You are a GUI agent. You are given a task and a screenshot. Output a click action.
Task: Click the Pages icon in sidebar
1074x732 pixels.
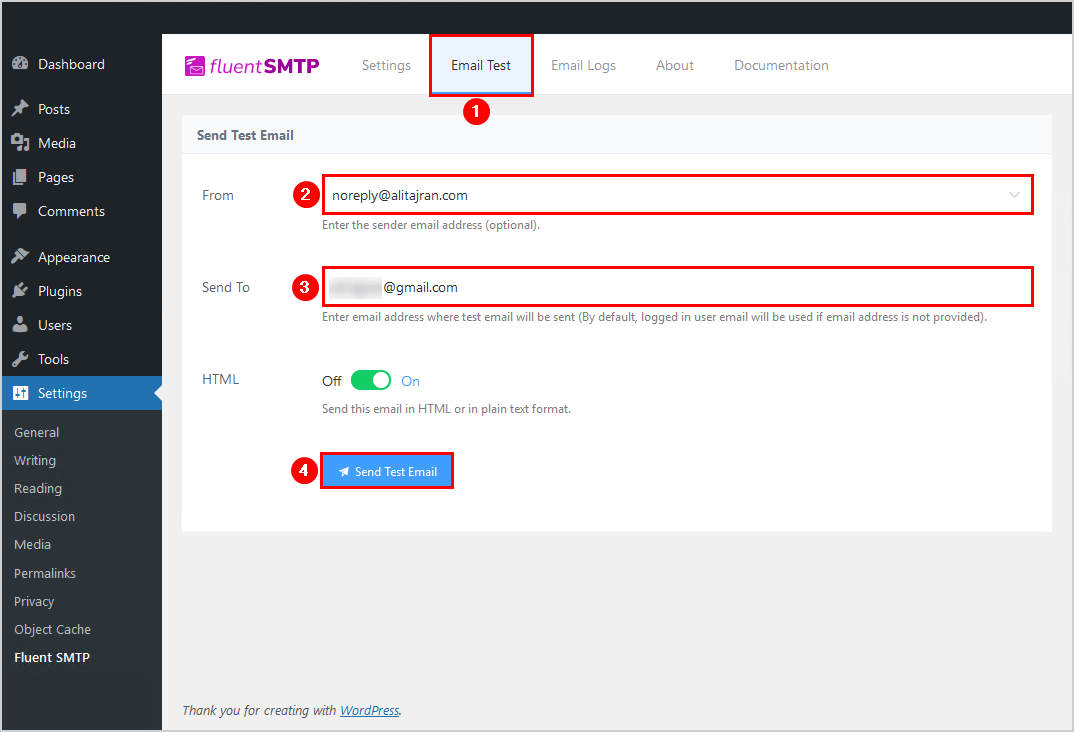tap(20, 177)
